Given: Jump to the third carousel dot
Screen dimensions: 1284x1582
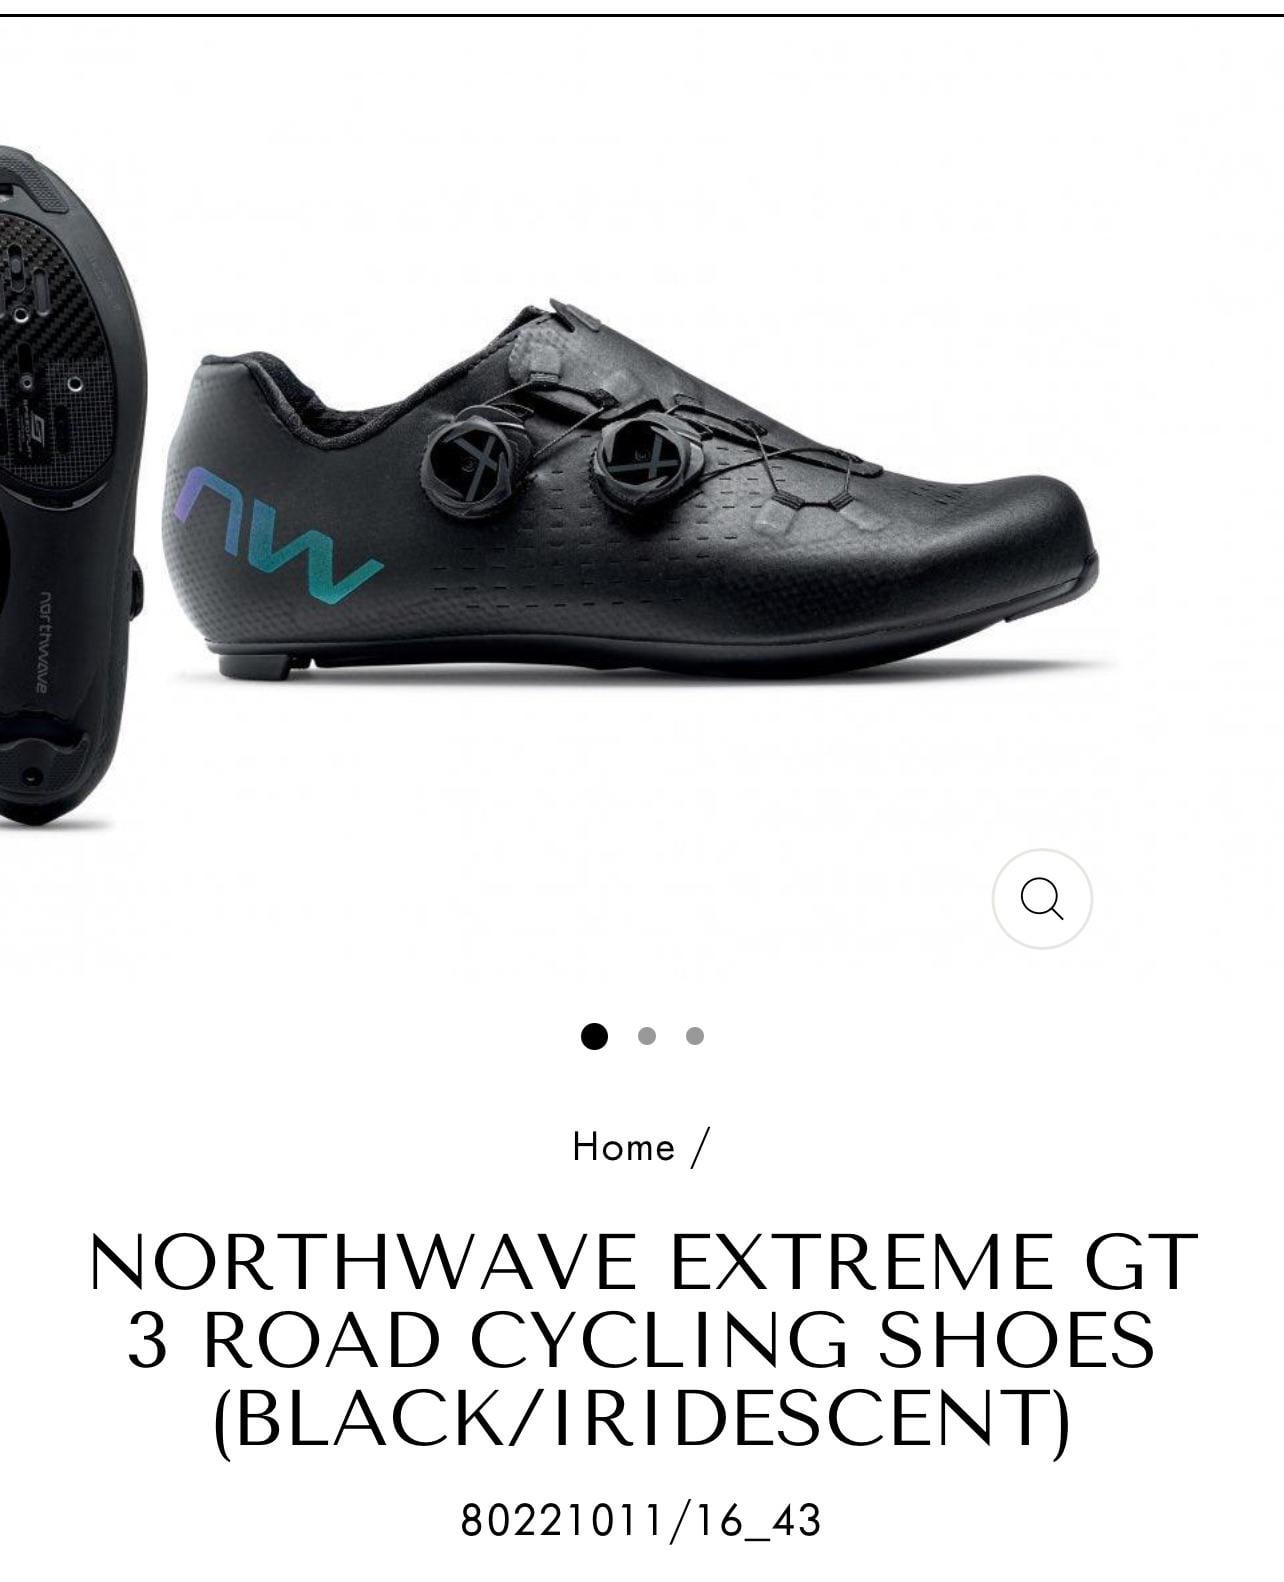Looking at the screenshot, I should (x=695, y=1036).
